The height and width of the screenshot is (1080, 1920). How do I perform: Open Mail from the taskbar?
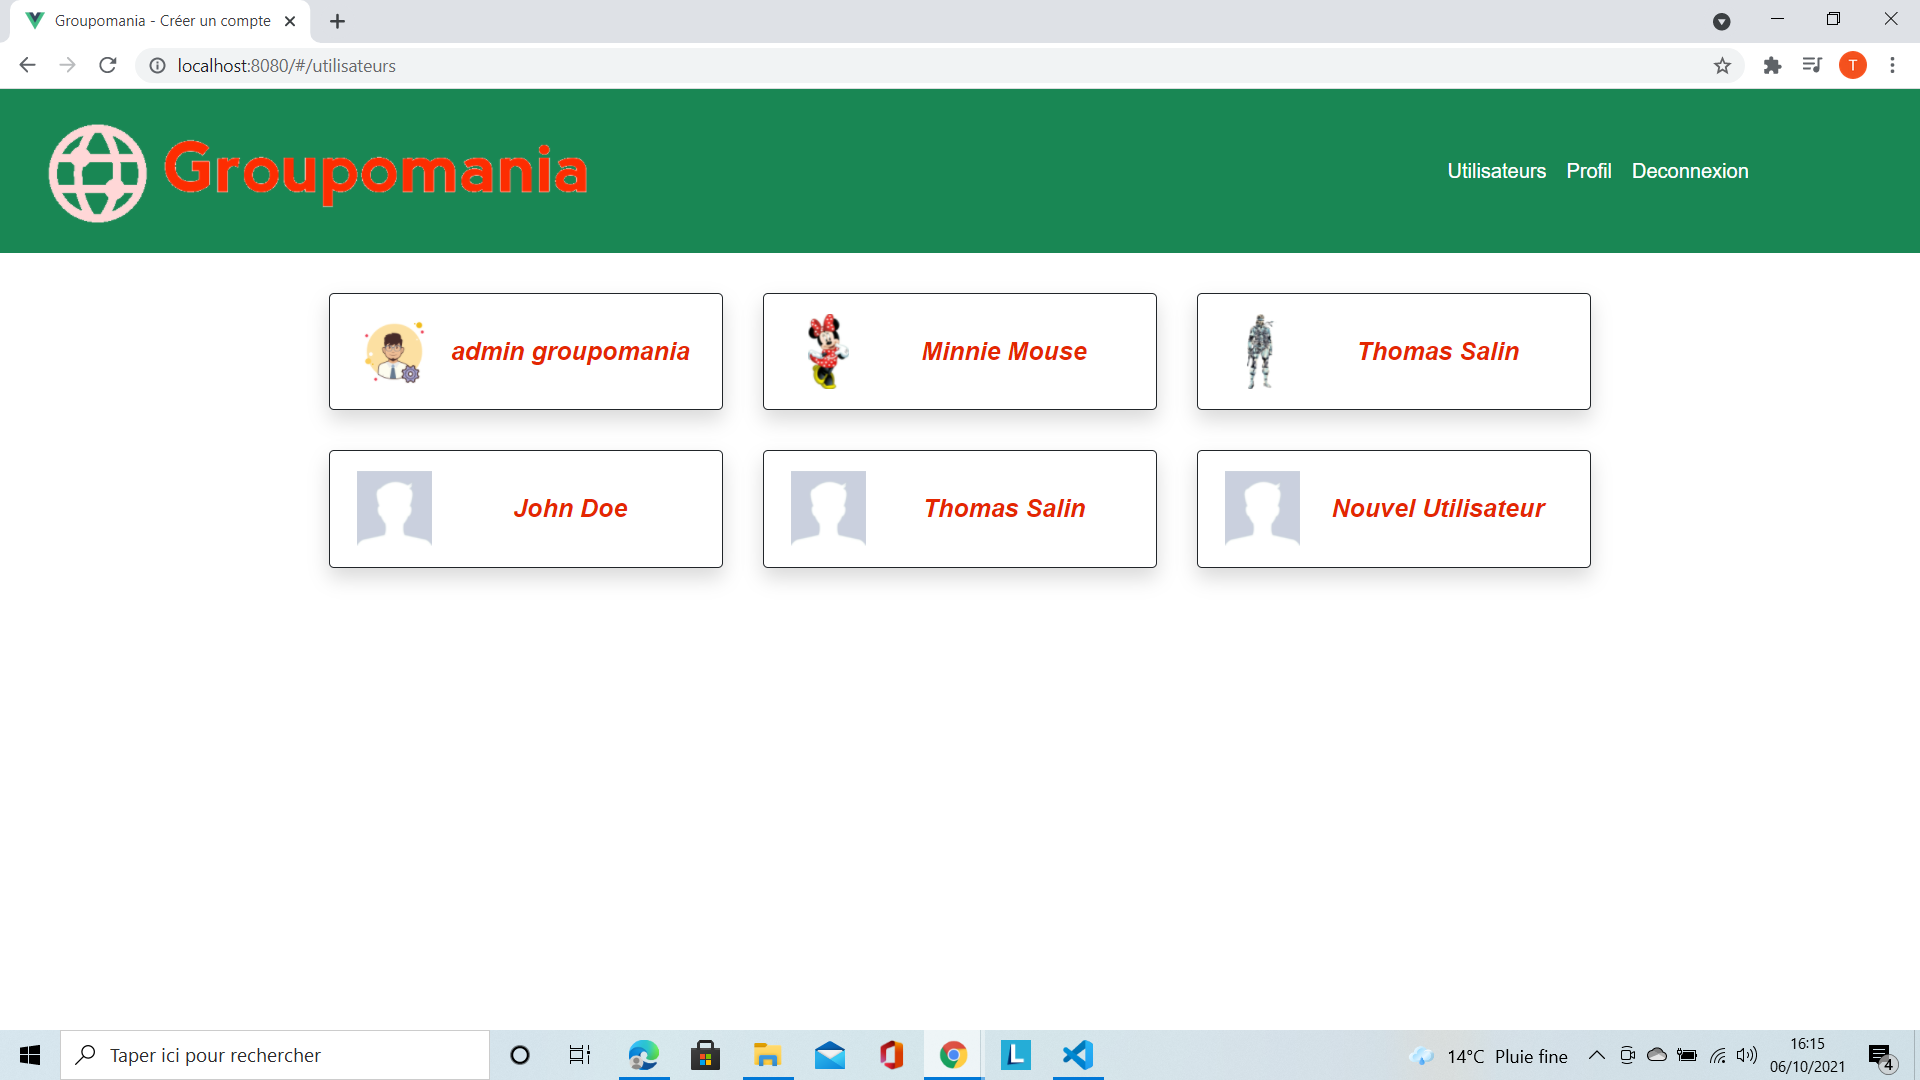click(830, 1055)
